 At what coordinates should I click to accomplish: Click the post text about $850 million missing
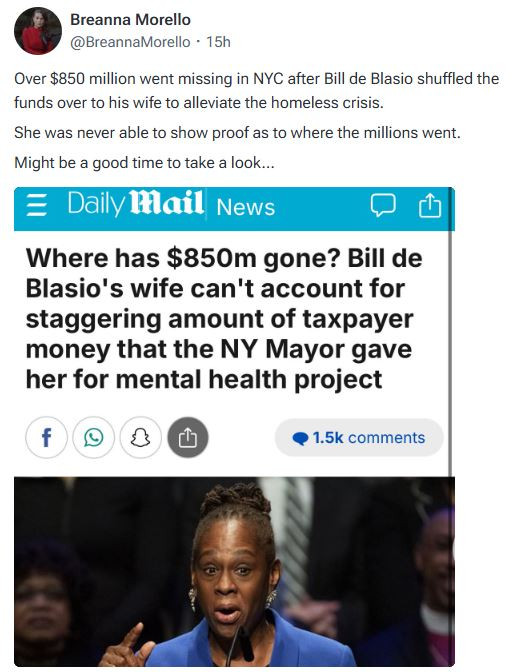point(256,91)
